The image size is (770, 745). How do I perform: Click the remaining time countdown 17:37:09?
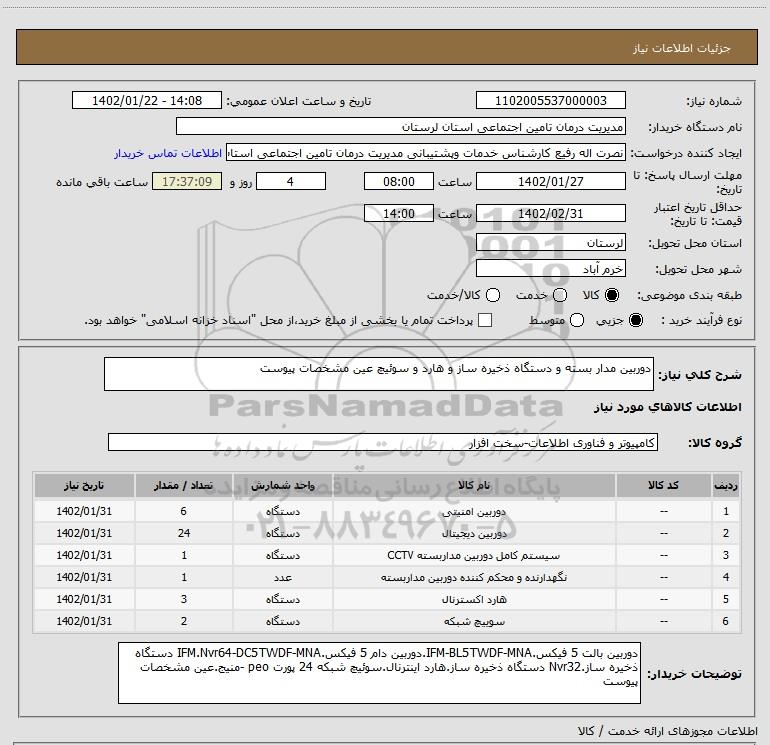[187, 182]
